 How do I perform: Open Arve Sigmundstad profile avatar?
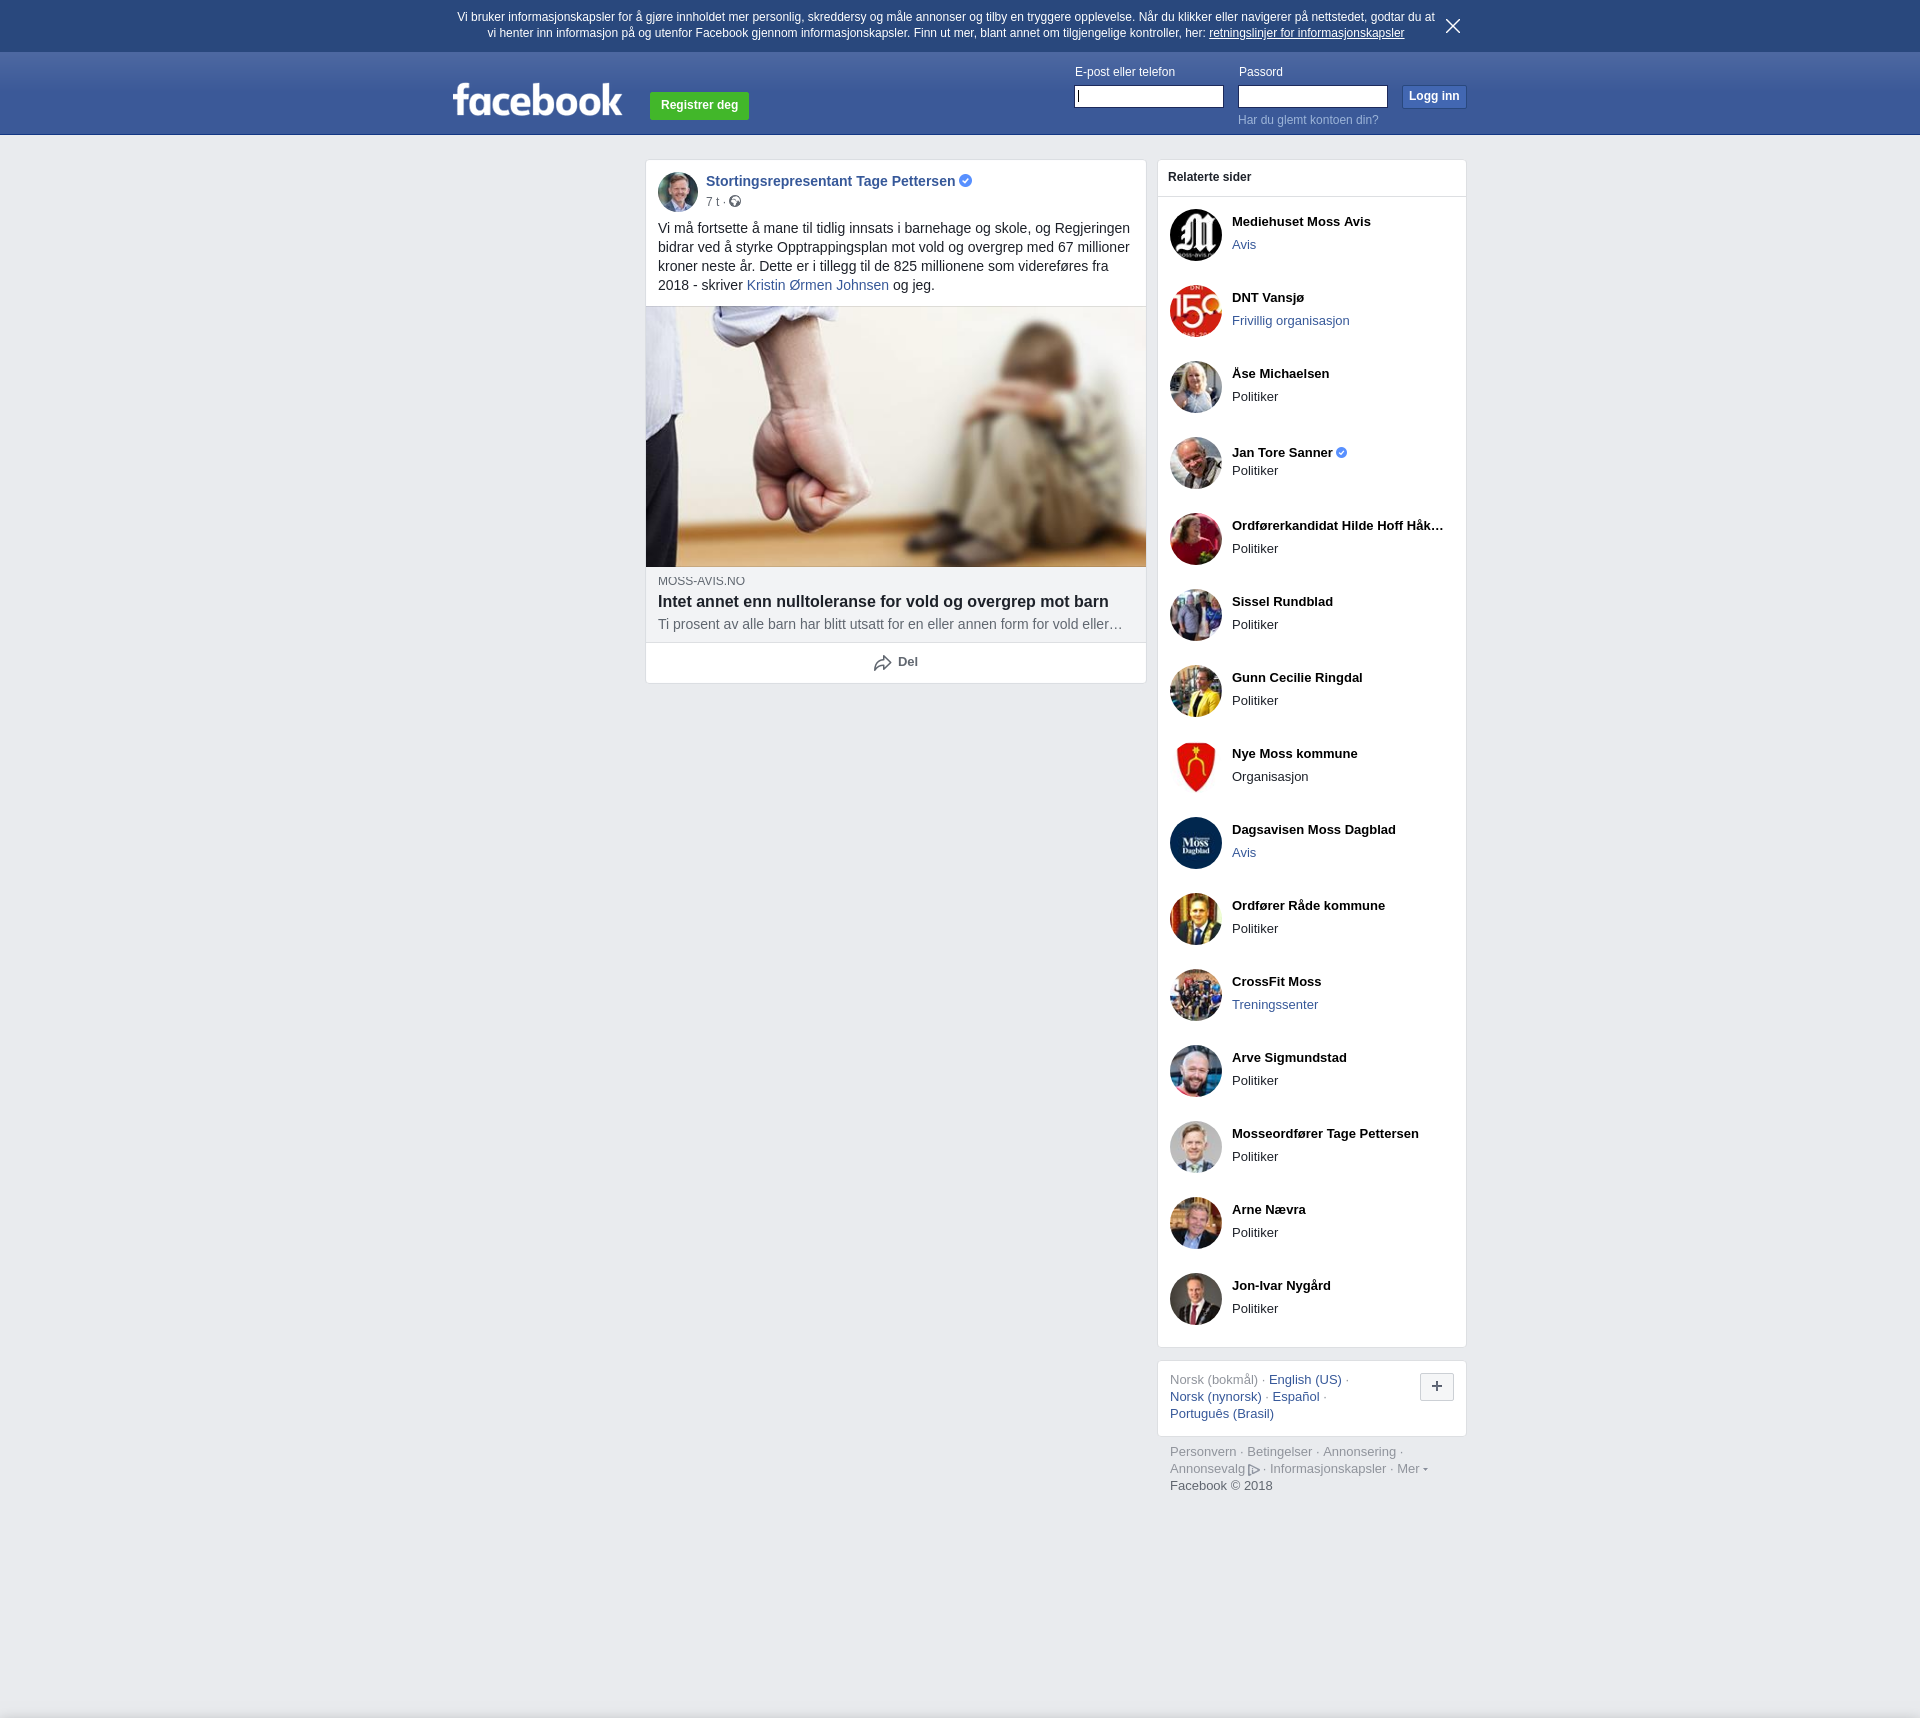point(1196,1071)
